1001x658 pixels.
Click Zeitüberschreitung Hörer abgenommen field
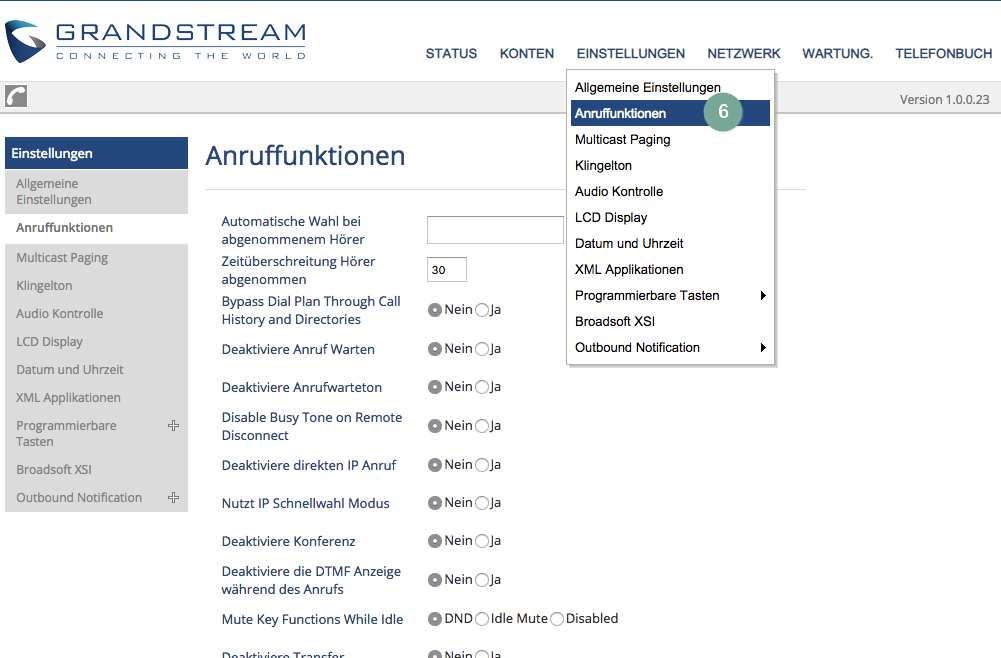coord(447,269)
